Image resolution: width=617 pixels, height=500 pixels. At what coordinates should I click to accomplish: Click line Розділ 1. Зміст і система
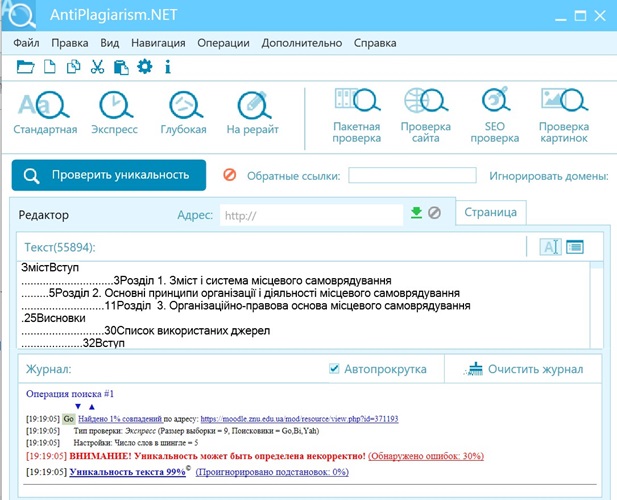click(206, 280)
